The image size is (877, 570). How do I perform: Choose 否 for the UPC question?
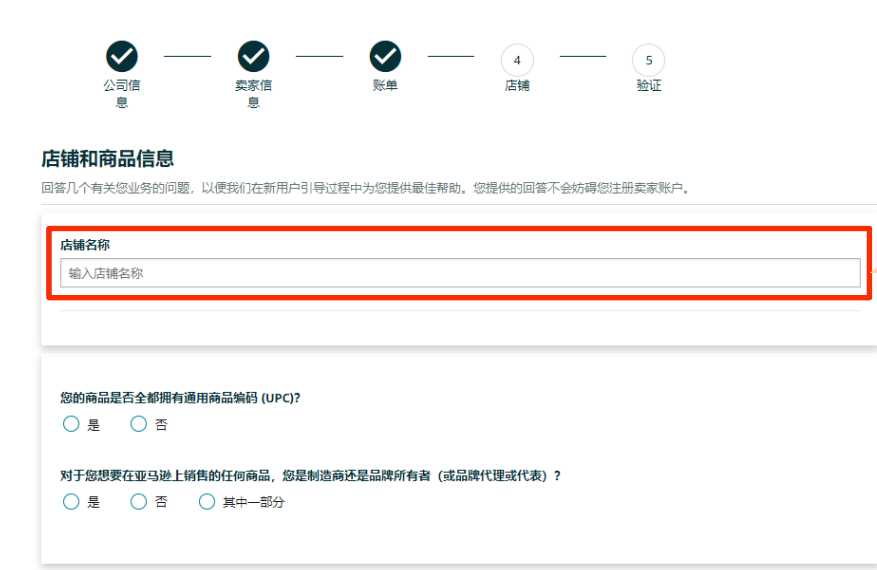139,424
